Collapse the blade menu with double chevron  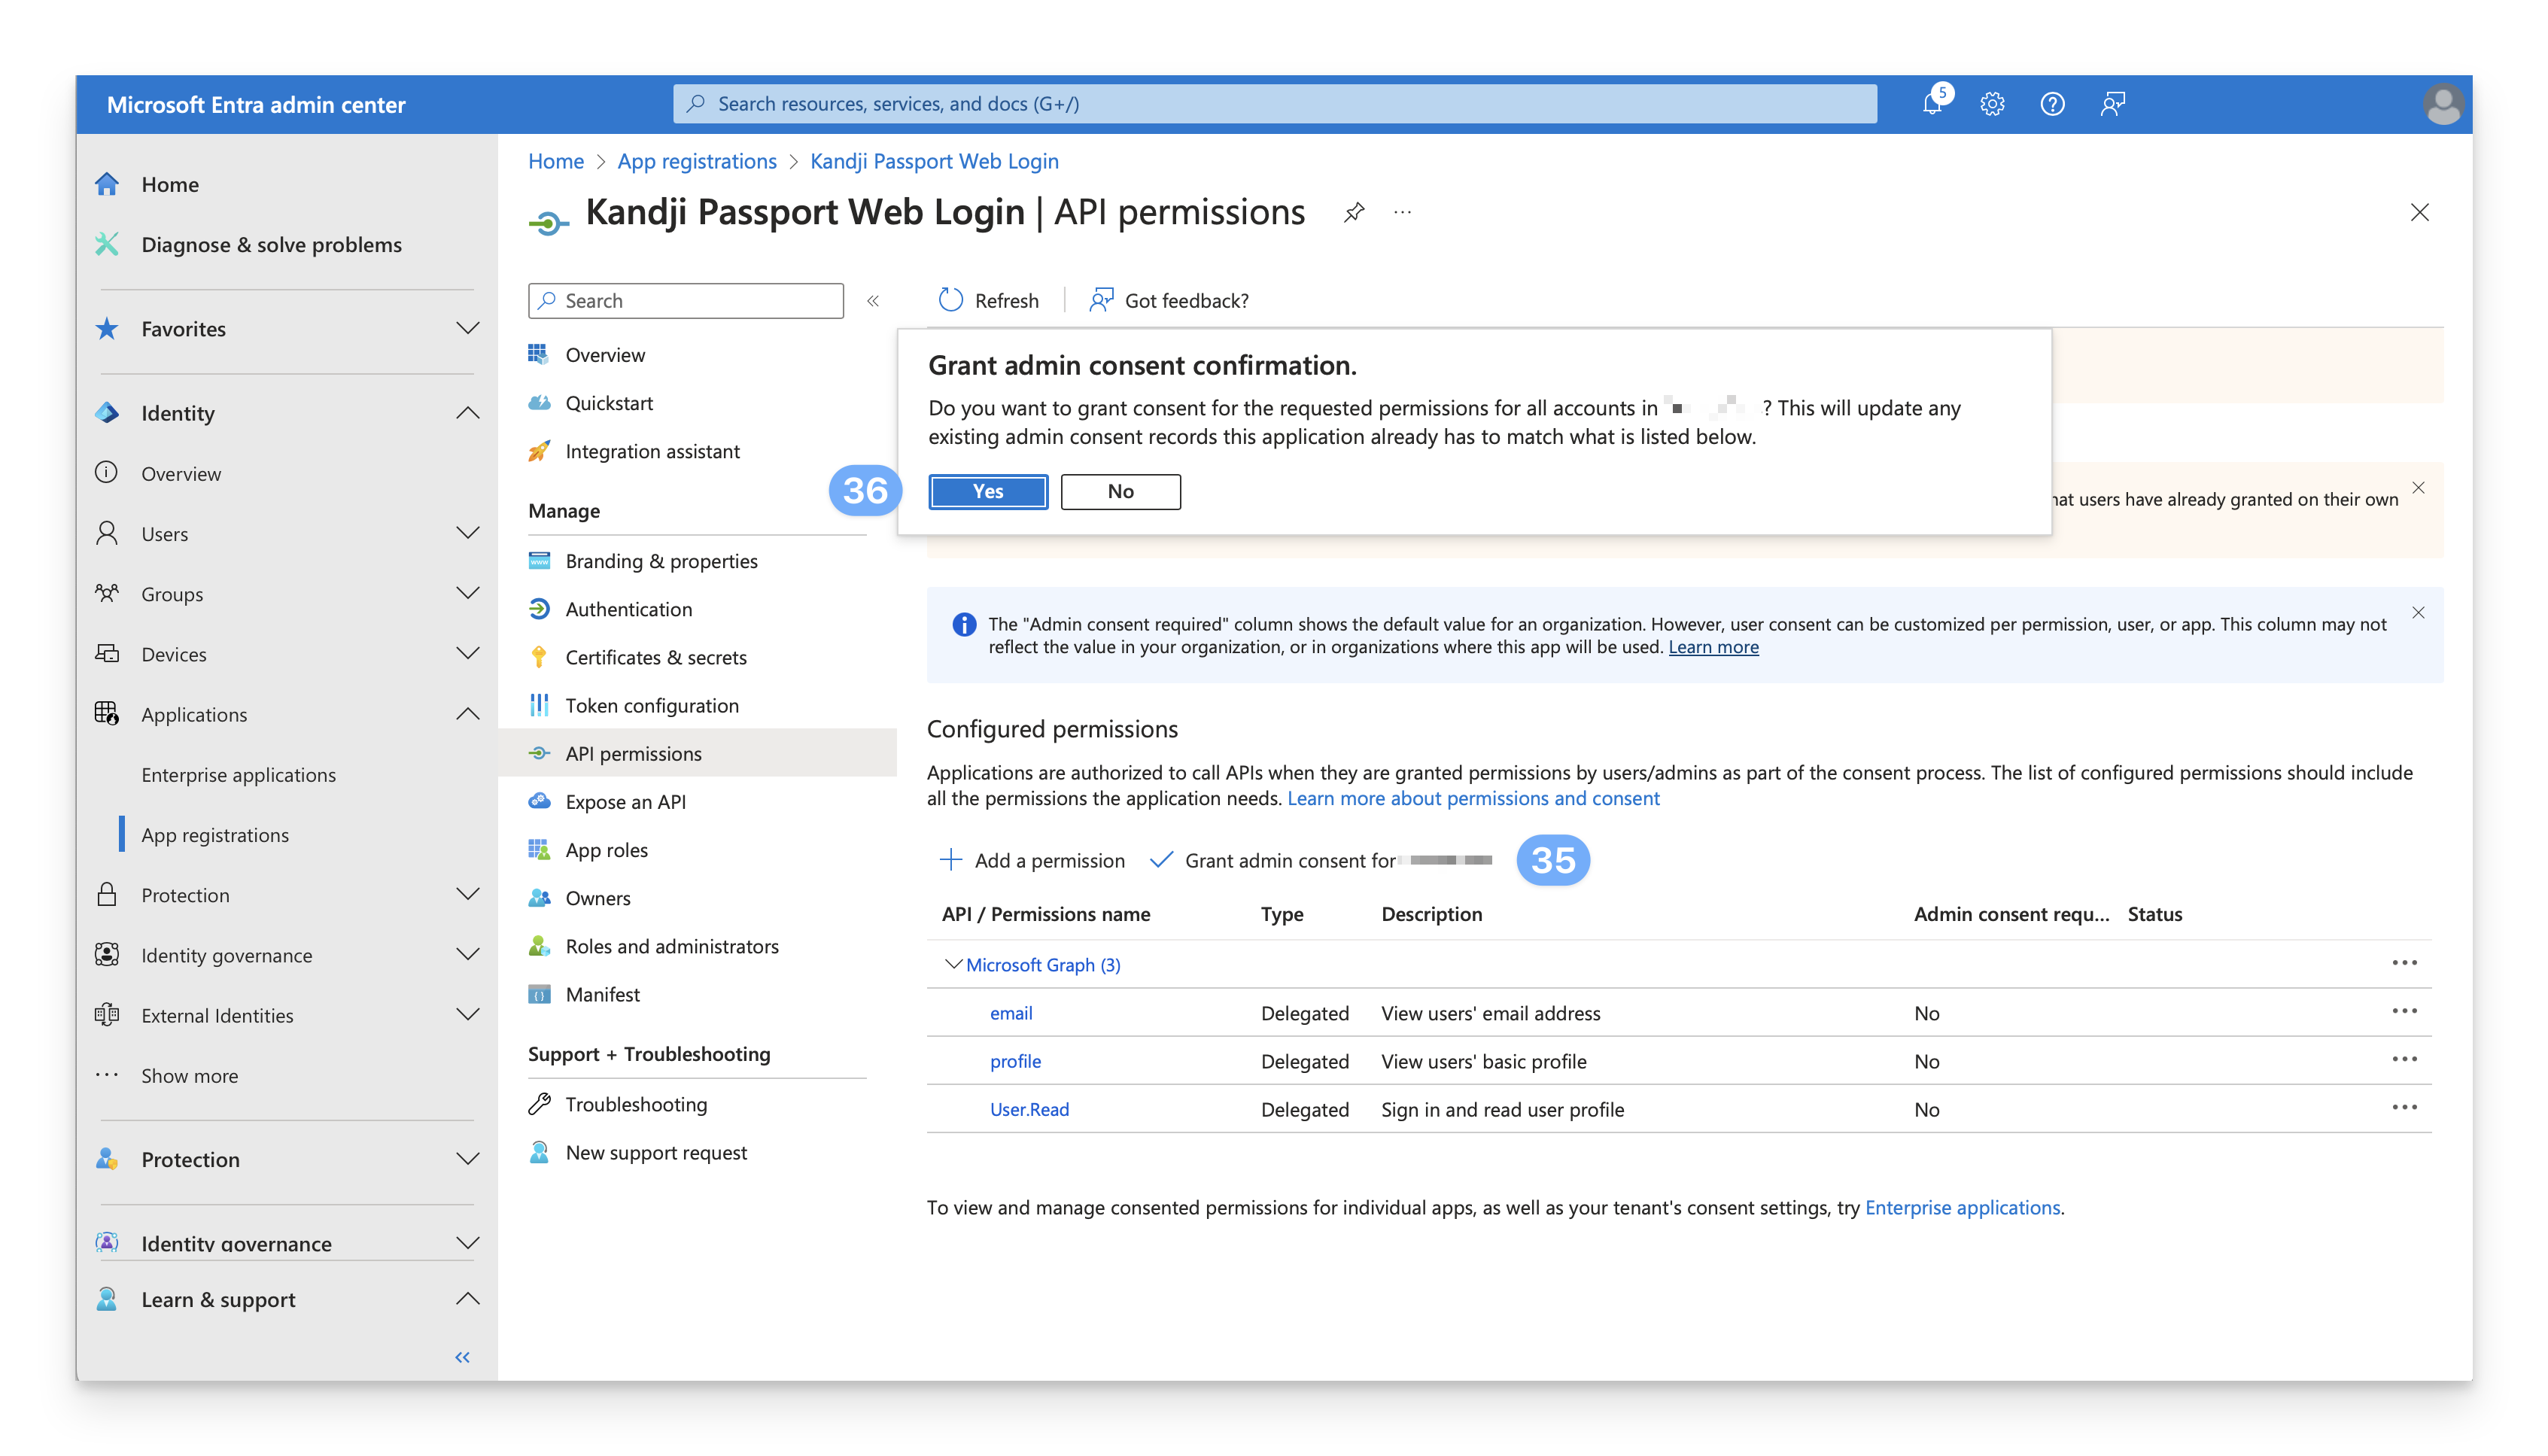(x=873, y=301)
